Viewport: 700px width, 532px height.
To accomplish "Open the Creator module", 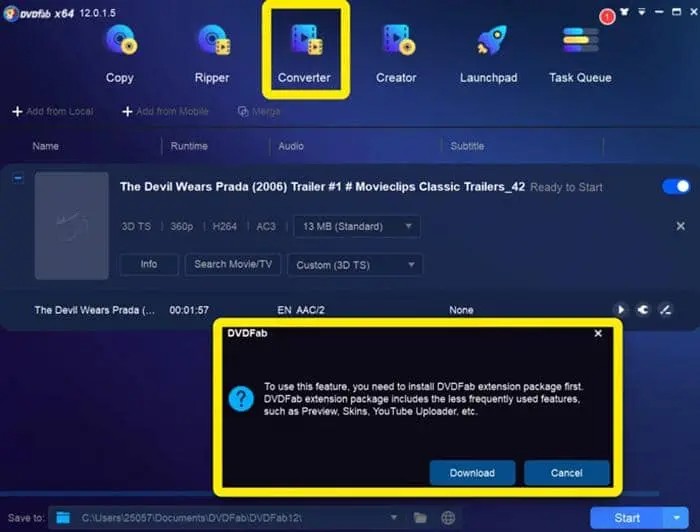I will [396, 54].
